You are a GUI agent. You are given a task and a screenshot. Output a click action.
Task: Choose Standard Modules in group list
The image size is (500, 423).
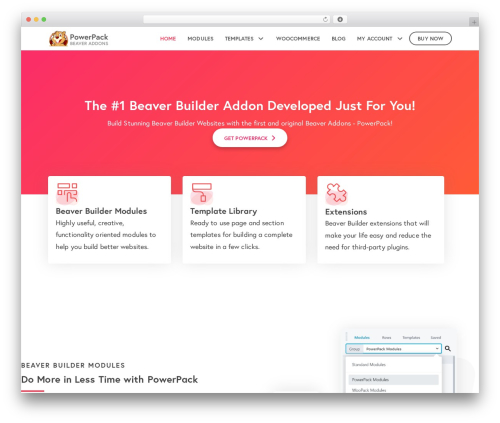(x=369, y=365)
